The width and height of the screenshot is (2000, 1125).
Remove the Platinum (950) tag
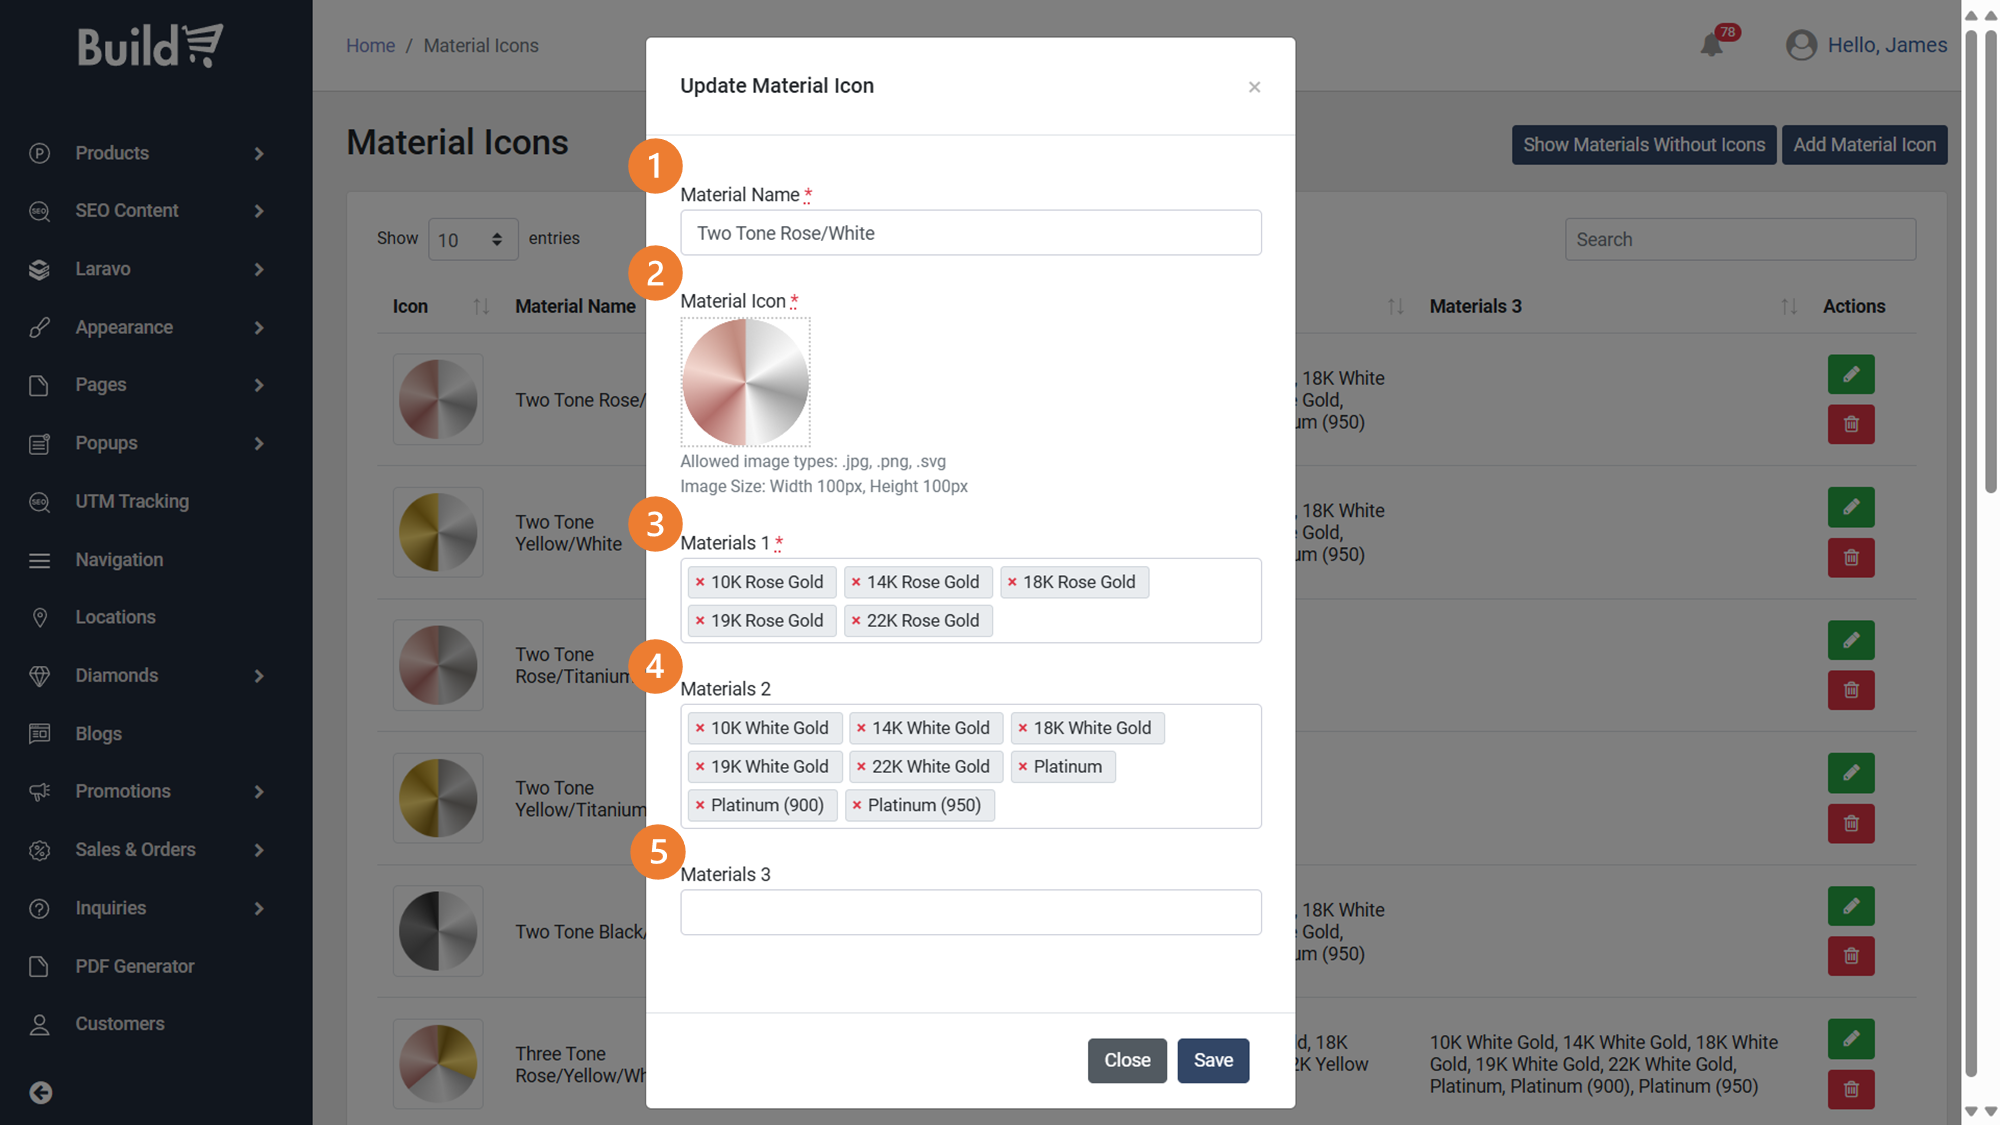[857, 805]
